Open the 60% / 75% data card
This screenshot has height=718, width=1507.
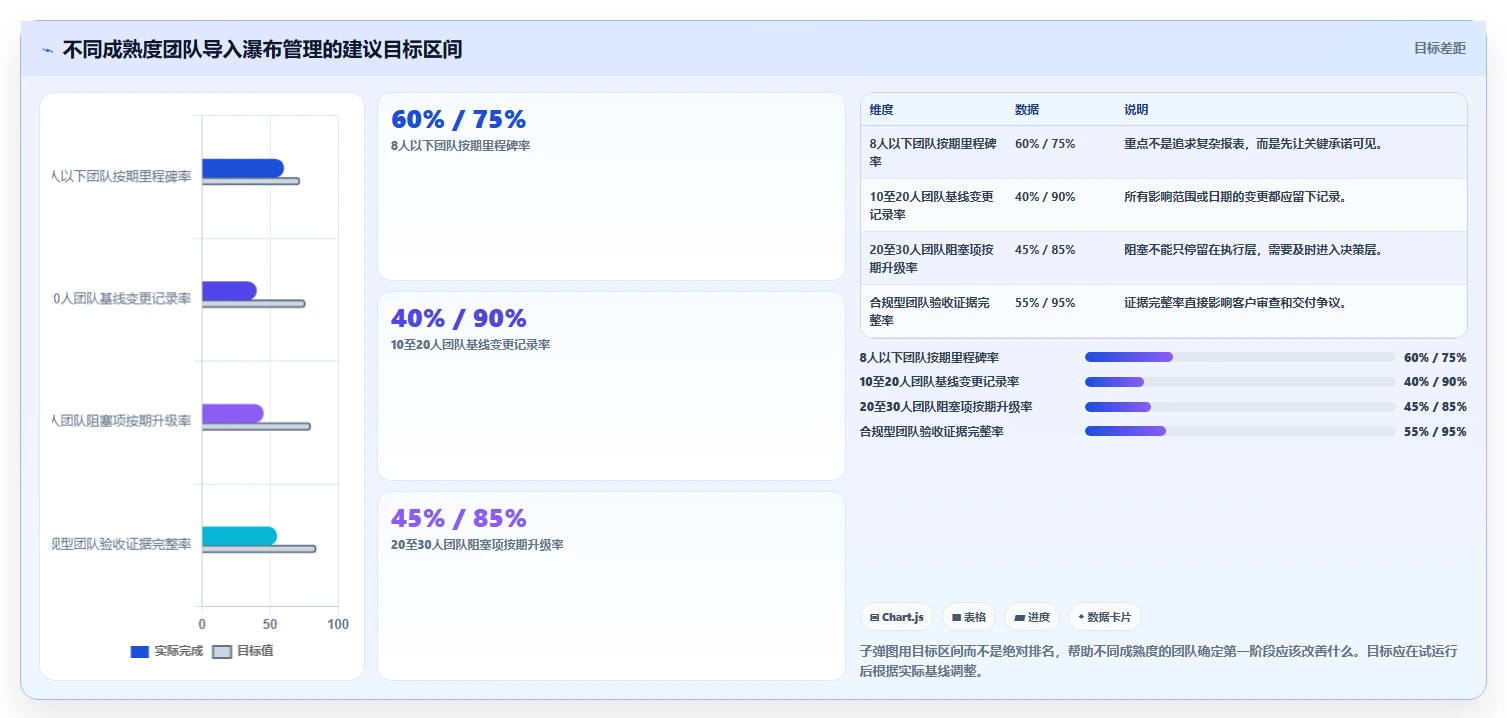pyautogui.click(x=611, y=187)
